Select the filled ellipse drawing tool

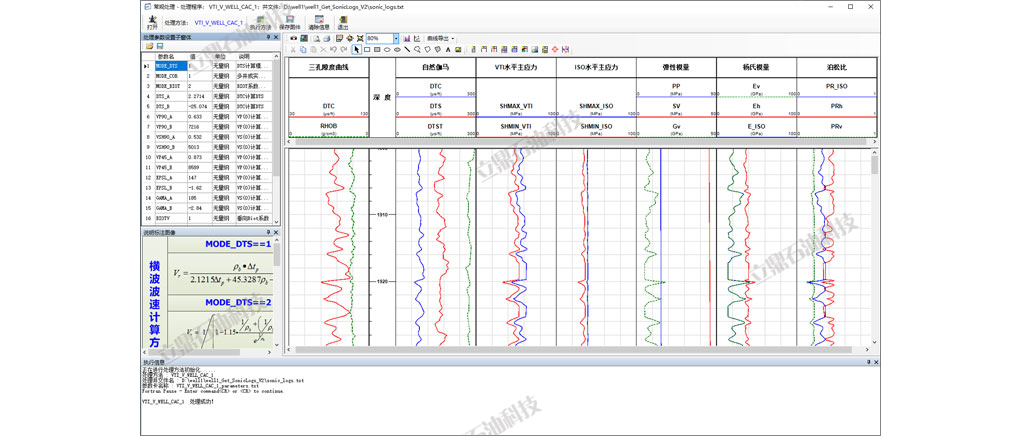tap(397, 50)
